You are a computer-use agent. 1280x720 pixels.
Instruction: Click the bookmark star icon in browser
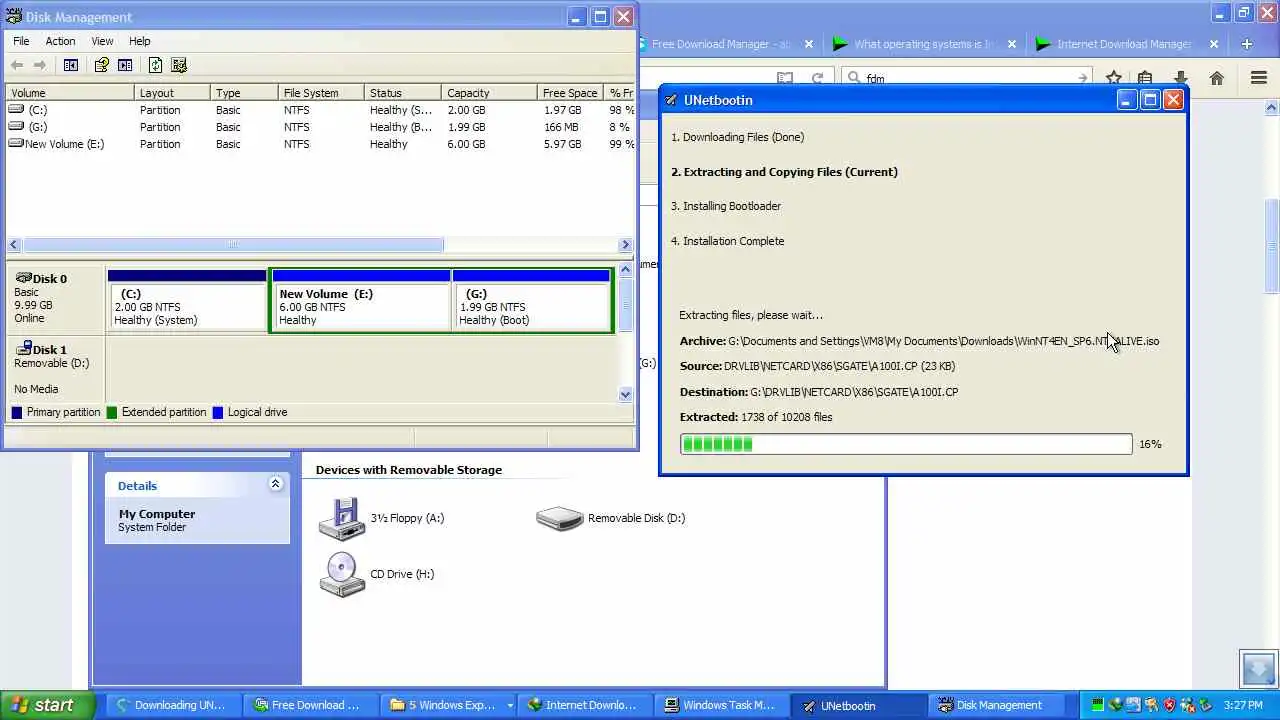click(1113, 78)
